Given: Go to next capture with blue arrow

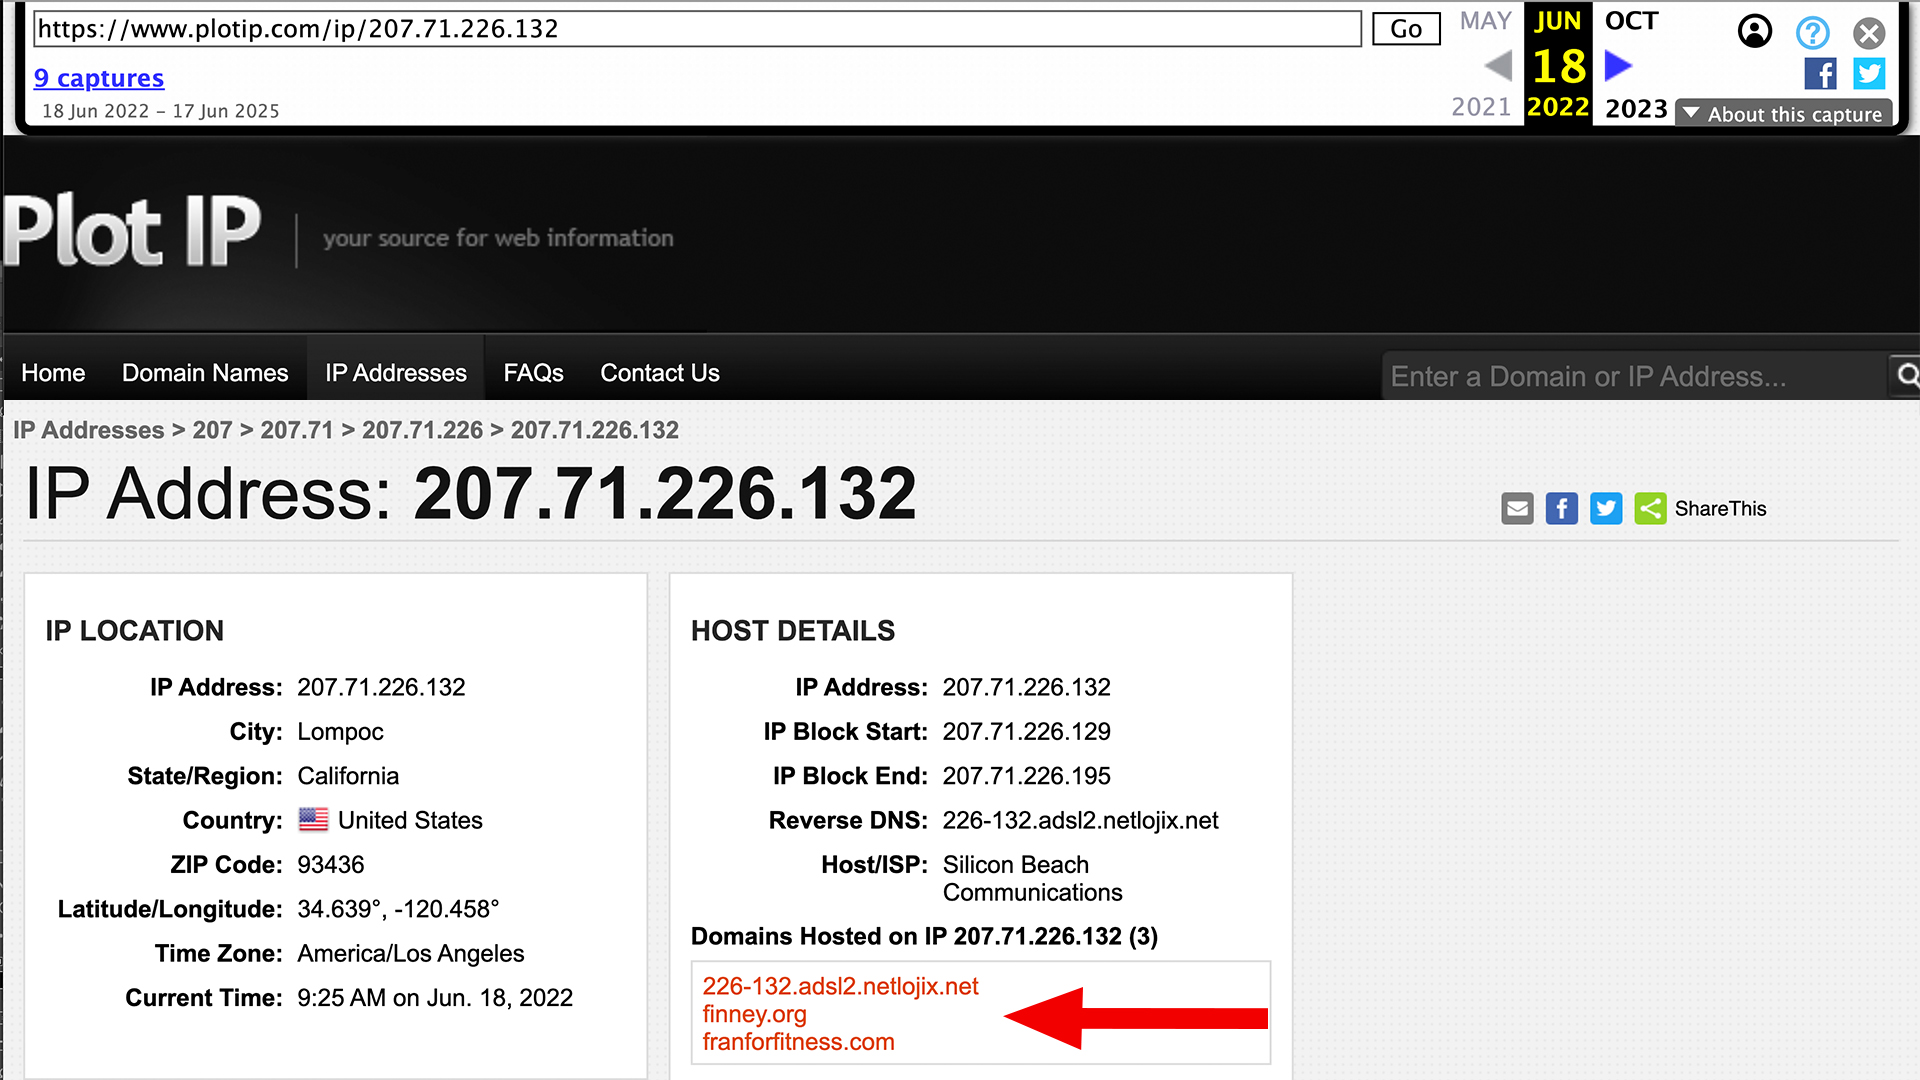Looking at the screenshot, I should tap(1618, 67).
